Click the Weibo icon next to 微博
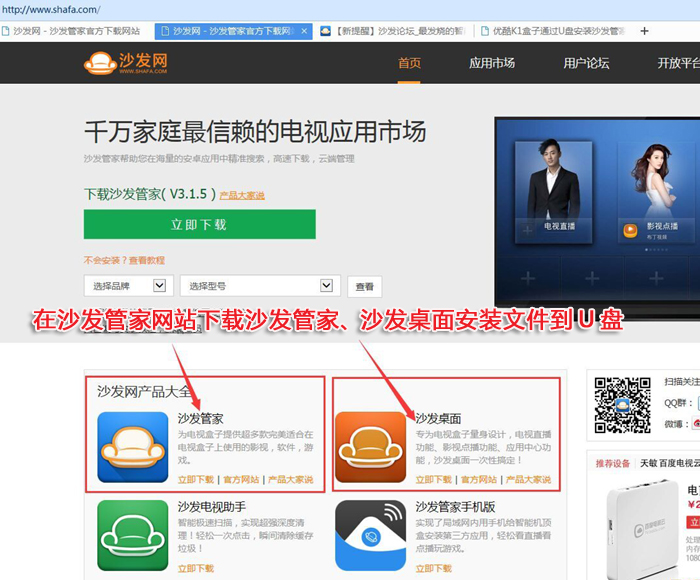700x580 pixels. 696,423
